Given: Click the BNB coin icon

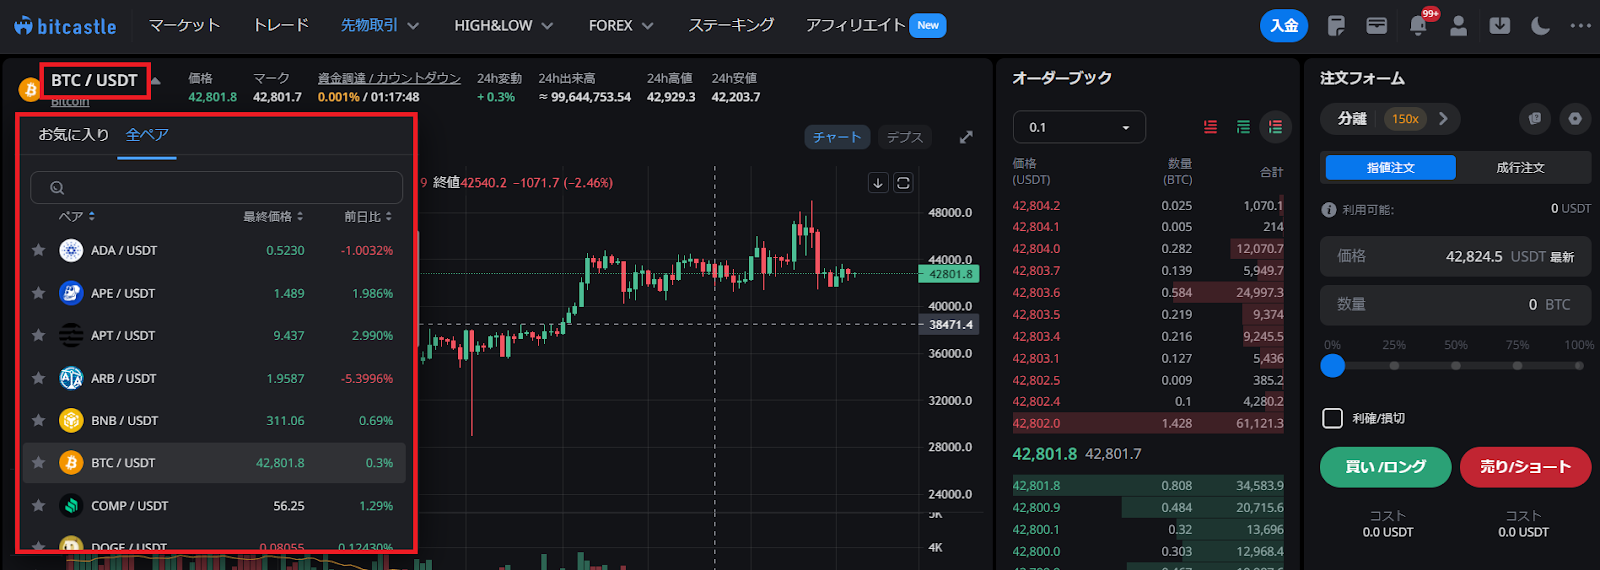Looking at the screenshot, I should click(x=71, y=420).
